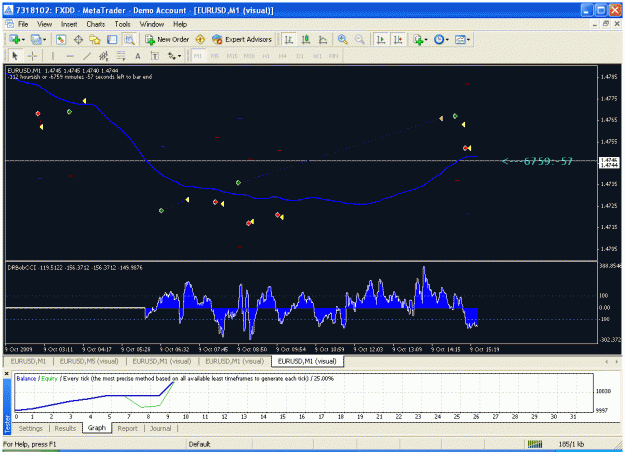This screenshot has height=452, width=625.
Task: Select the Trendline drawing tool
Action: [87, 56]
